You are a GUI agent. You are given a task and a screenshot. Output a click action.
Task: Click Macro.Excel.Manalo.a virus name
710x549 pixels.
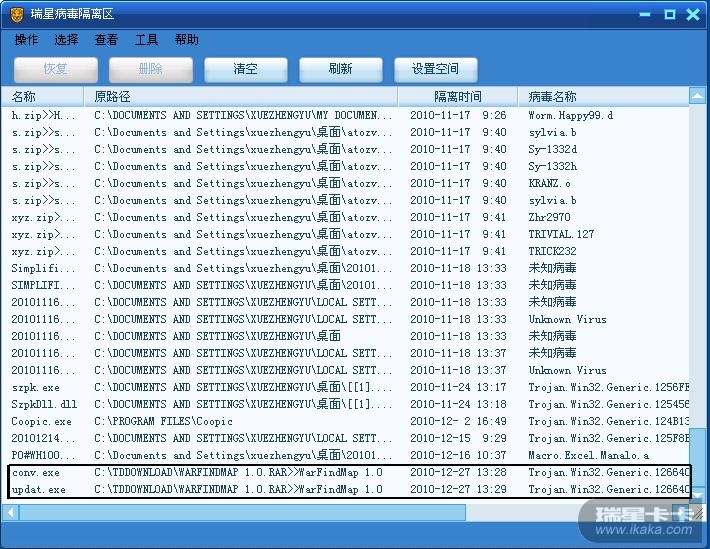coord(589,456)
